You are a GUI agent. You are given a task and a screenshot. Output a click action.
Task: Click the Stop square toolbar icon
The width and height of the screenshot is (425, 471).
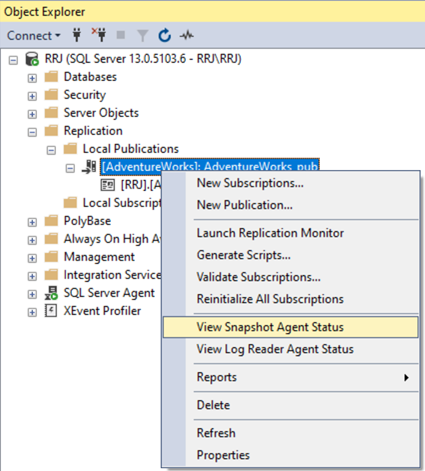pyautogui.click(x=121, y=35)
